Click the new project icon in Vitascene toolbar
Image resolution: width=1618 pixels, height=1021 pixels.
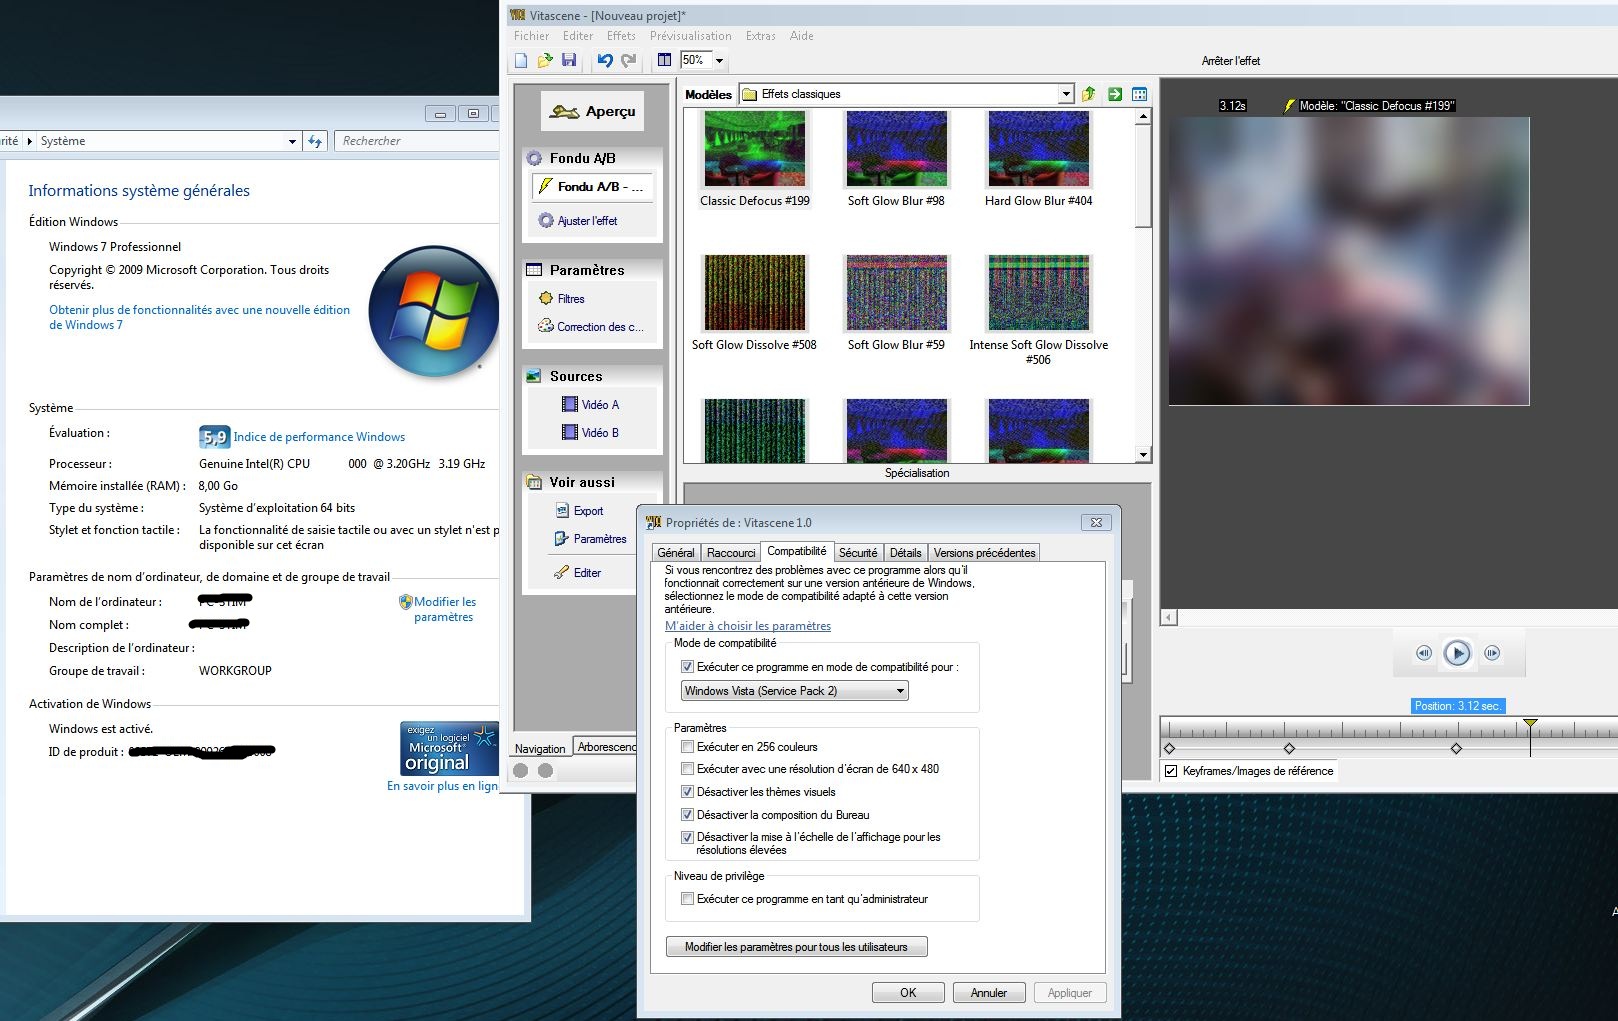521,60
